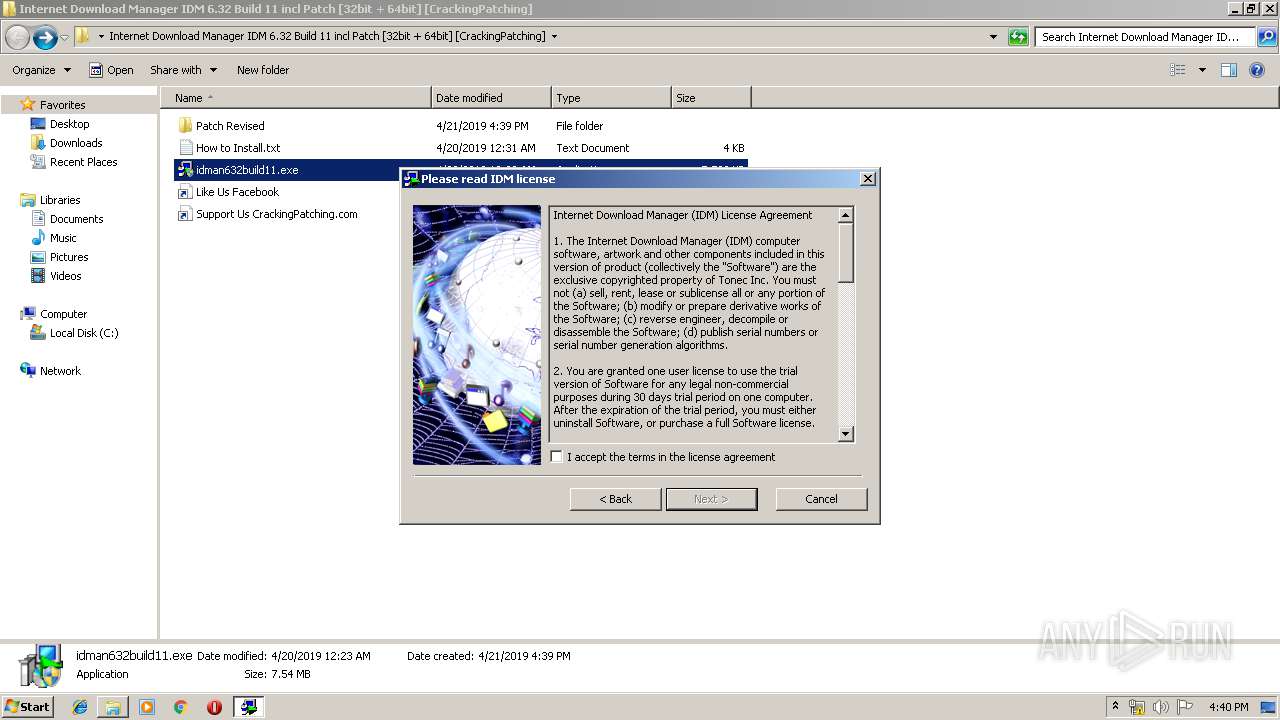Accept the terms in the license agreement
1280x720 pixels.
pyautogui.click(x=557, y=457)
